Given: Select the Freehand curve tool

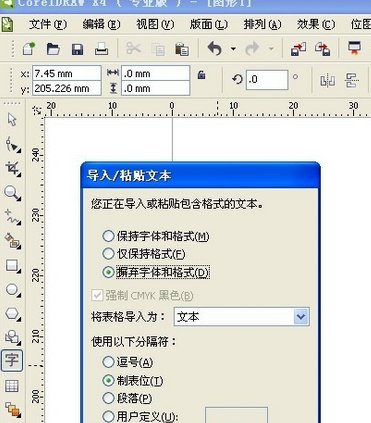Looking at the screenshot, I should pyautogui.click(x=13, y=217).
